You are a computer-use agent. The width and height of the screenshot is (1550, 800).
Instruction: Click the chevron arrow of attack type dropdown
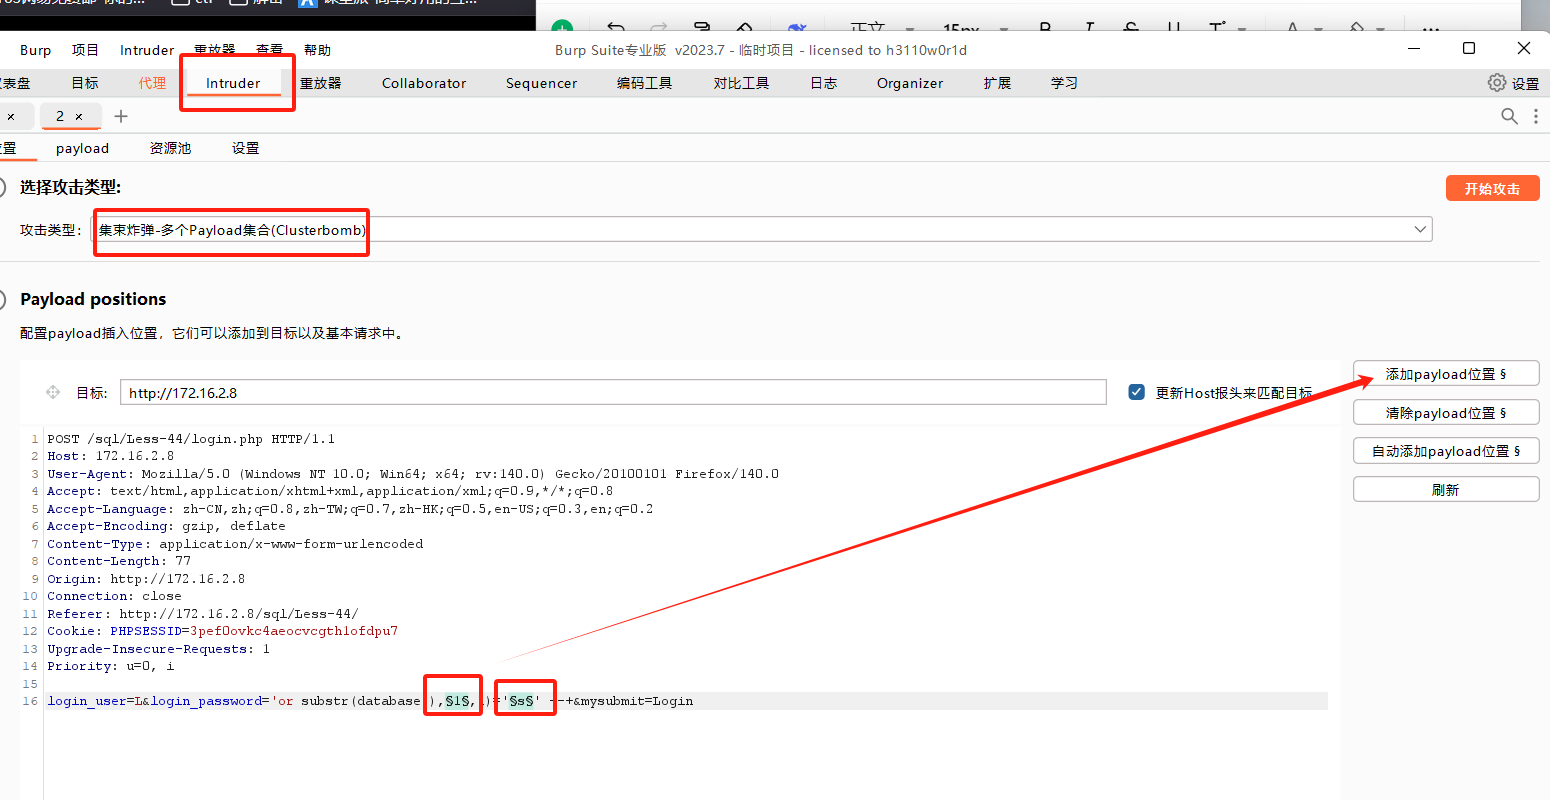(1419, 230)
